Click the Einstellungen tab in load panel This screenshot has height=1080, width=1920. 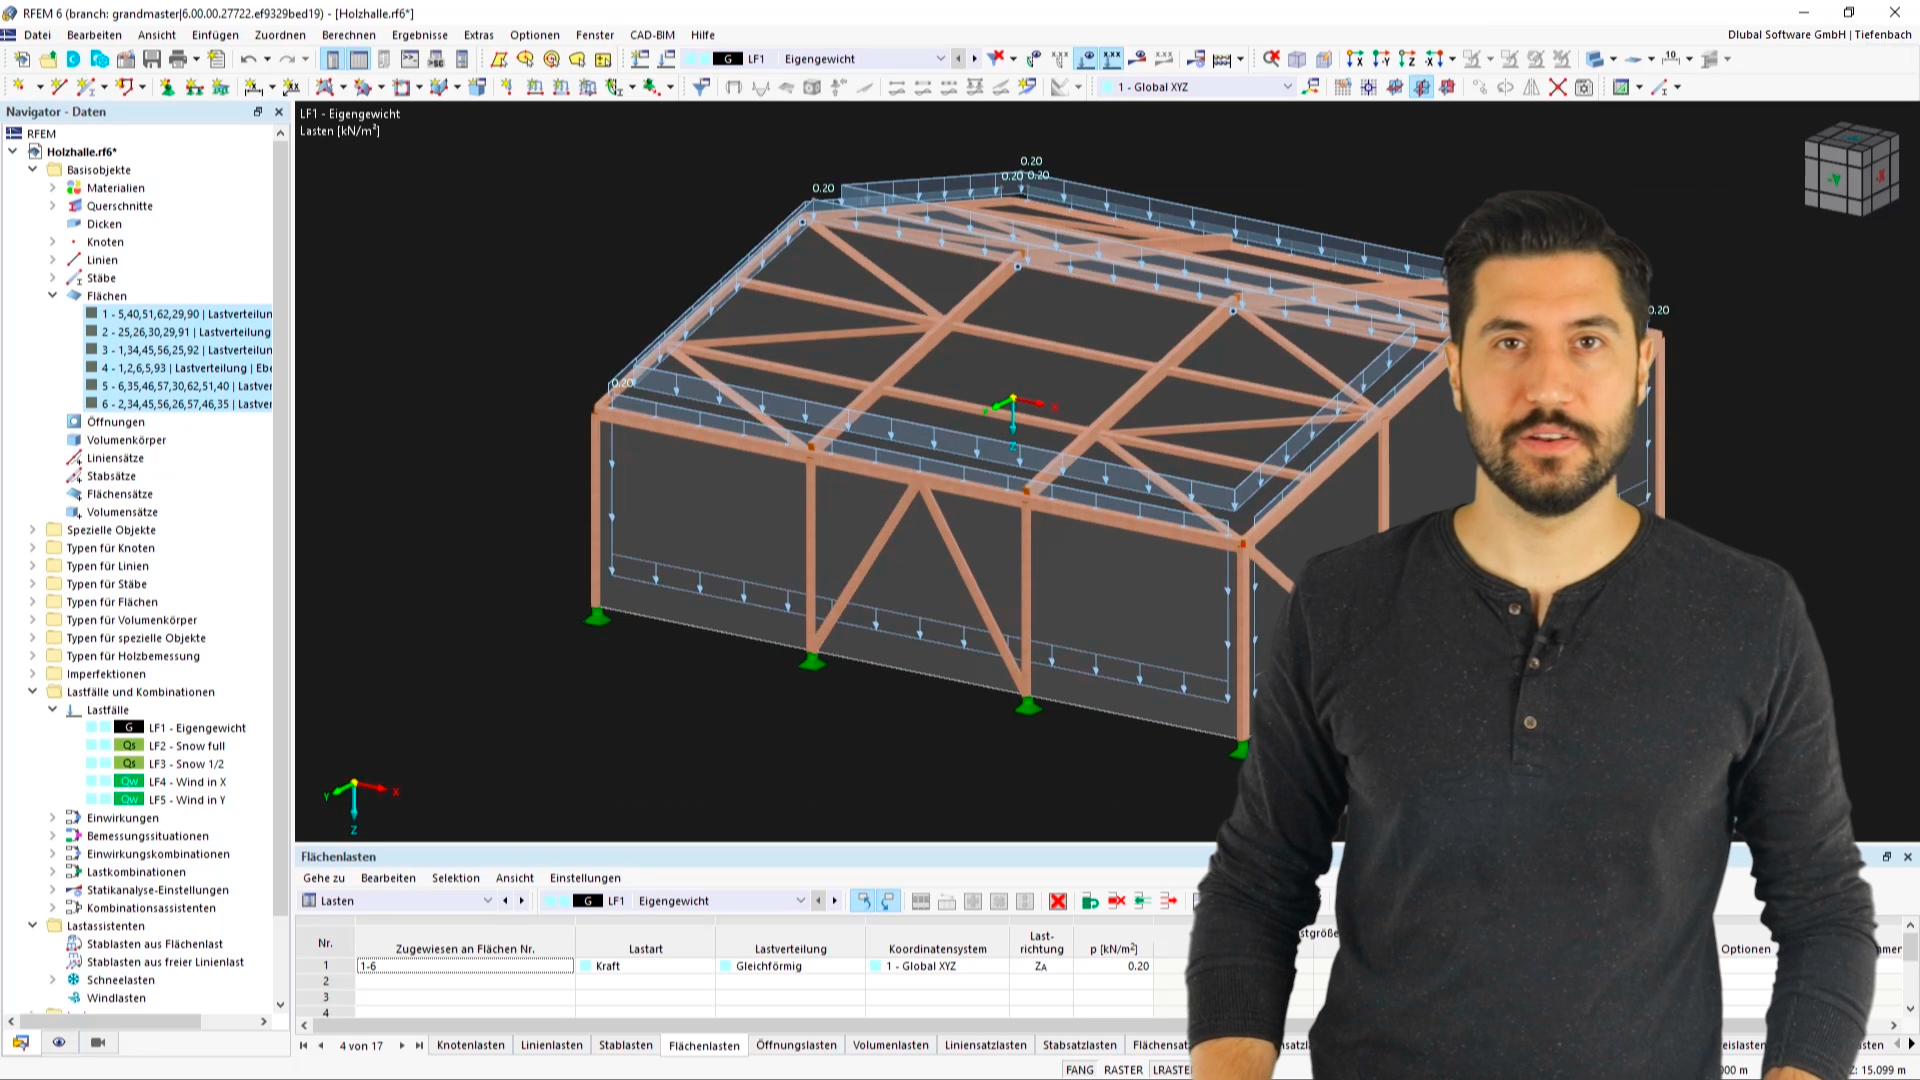click(587, 878)
